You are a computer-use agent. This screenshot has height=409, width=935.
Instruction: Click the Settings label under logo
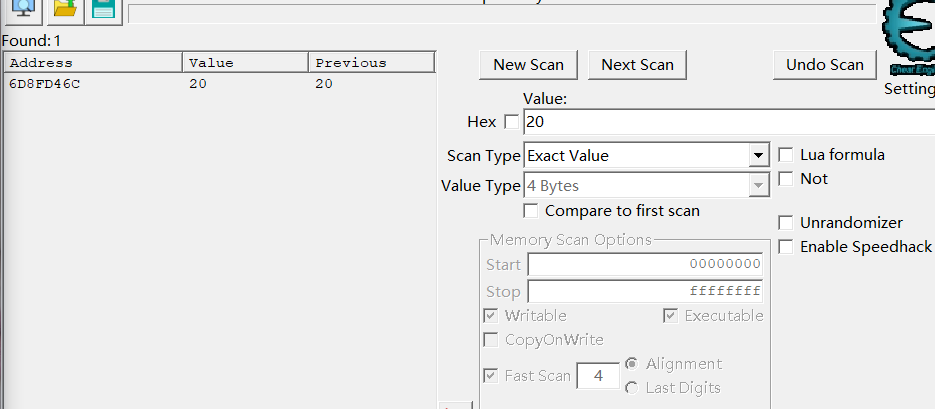(x=909, y=89)
